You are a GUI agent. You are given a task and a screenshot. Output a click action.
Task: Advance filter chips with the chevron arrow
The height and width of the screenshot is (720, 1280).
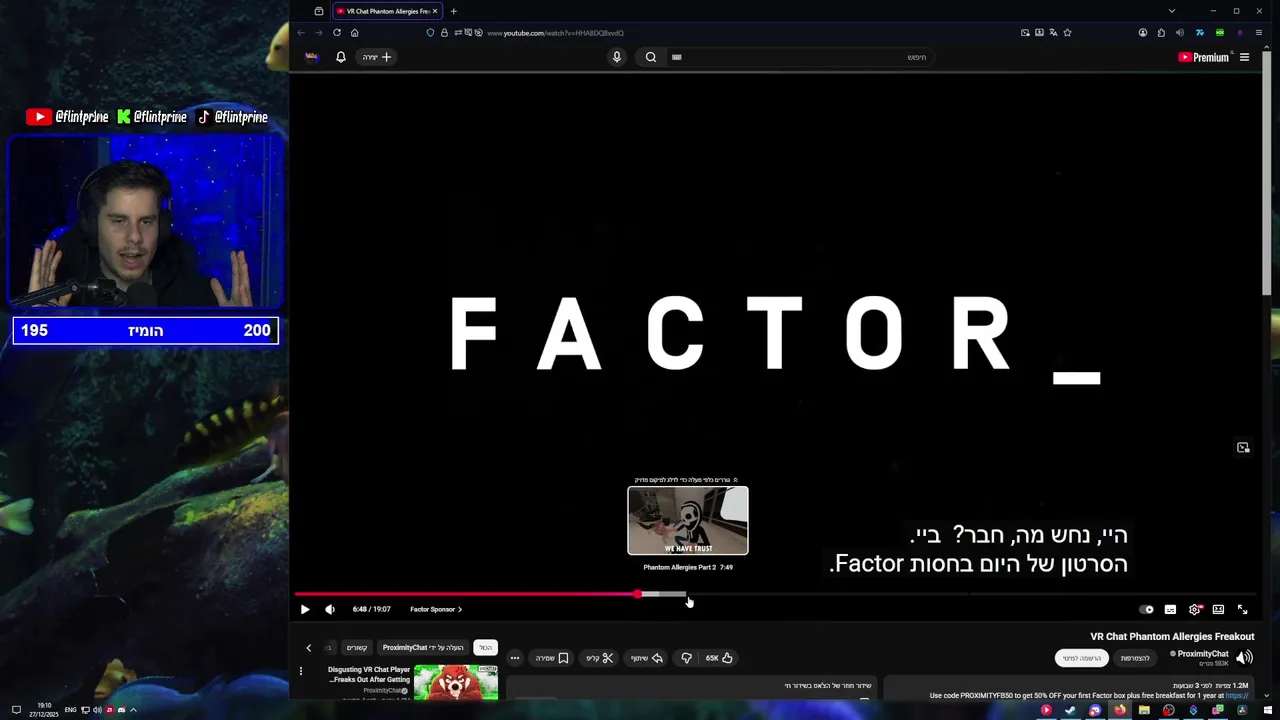[x=309, y=648]
